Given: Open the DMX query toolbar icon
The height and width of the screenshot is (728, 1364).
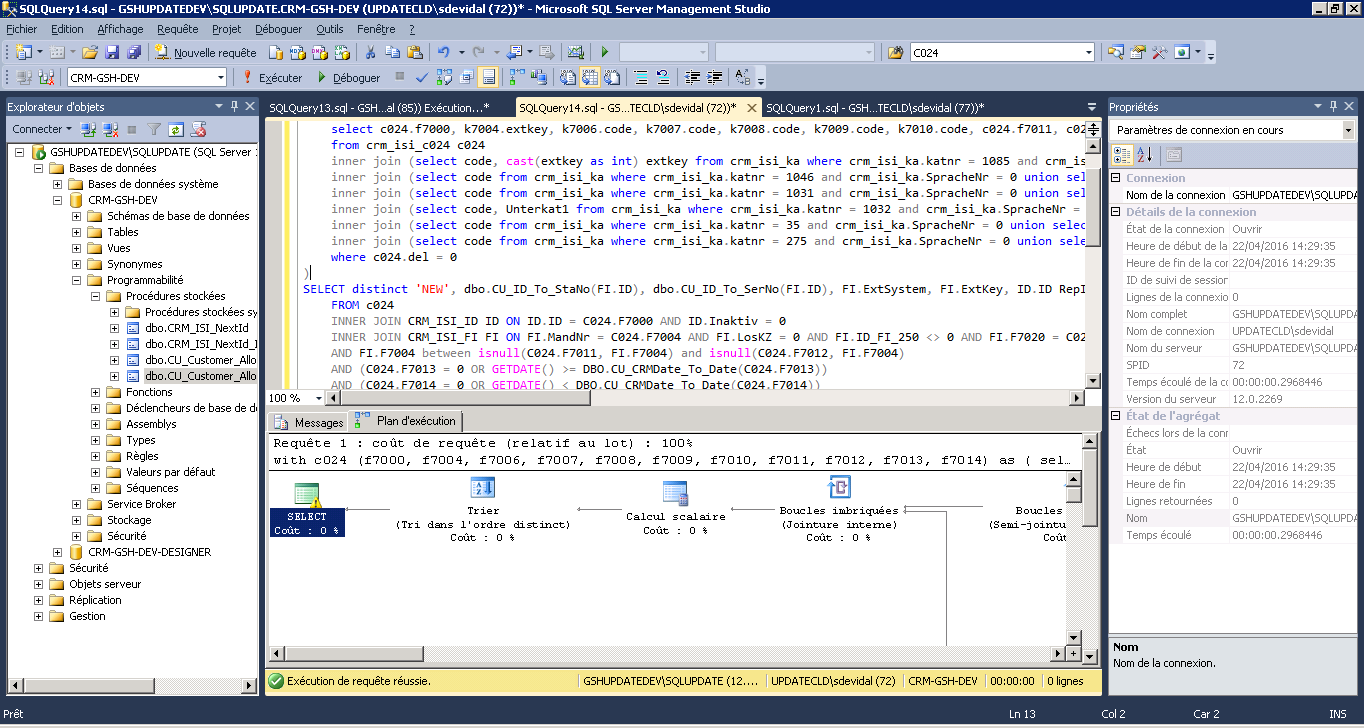Looking at the screenshot, I should tap(319, 52).
